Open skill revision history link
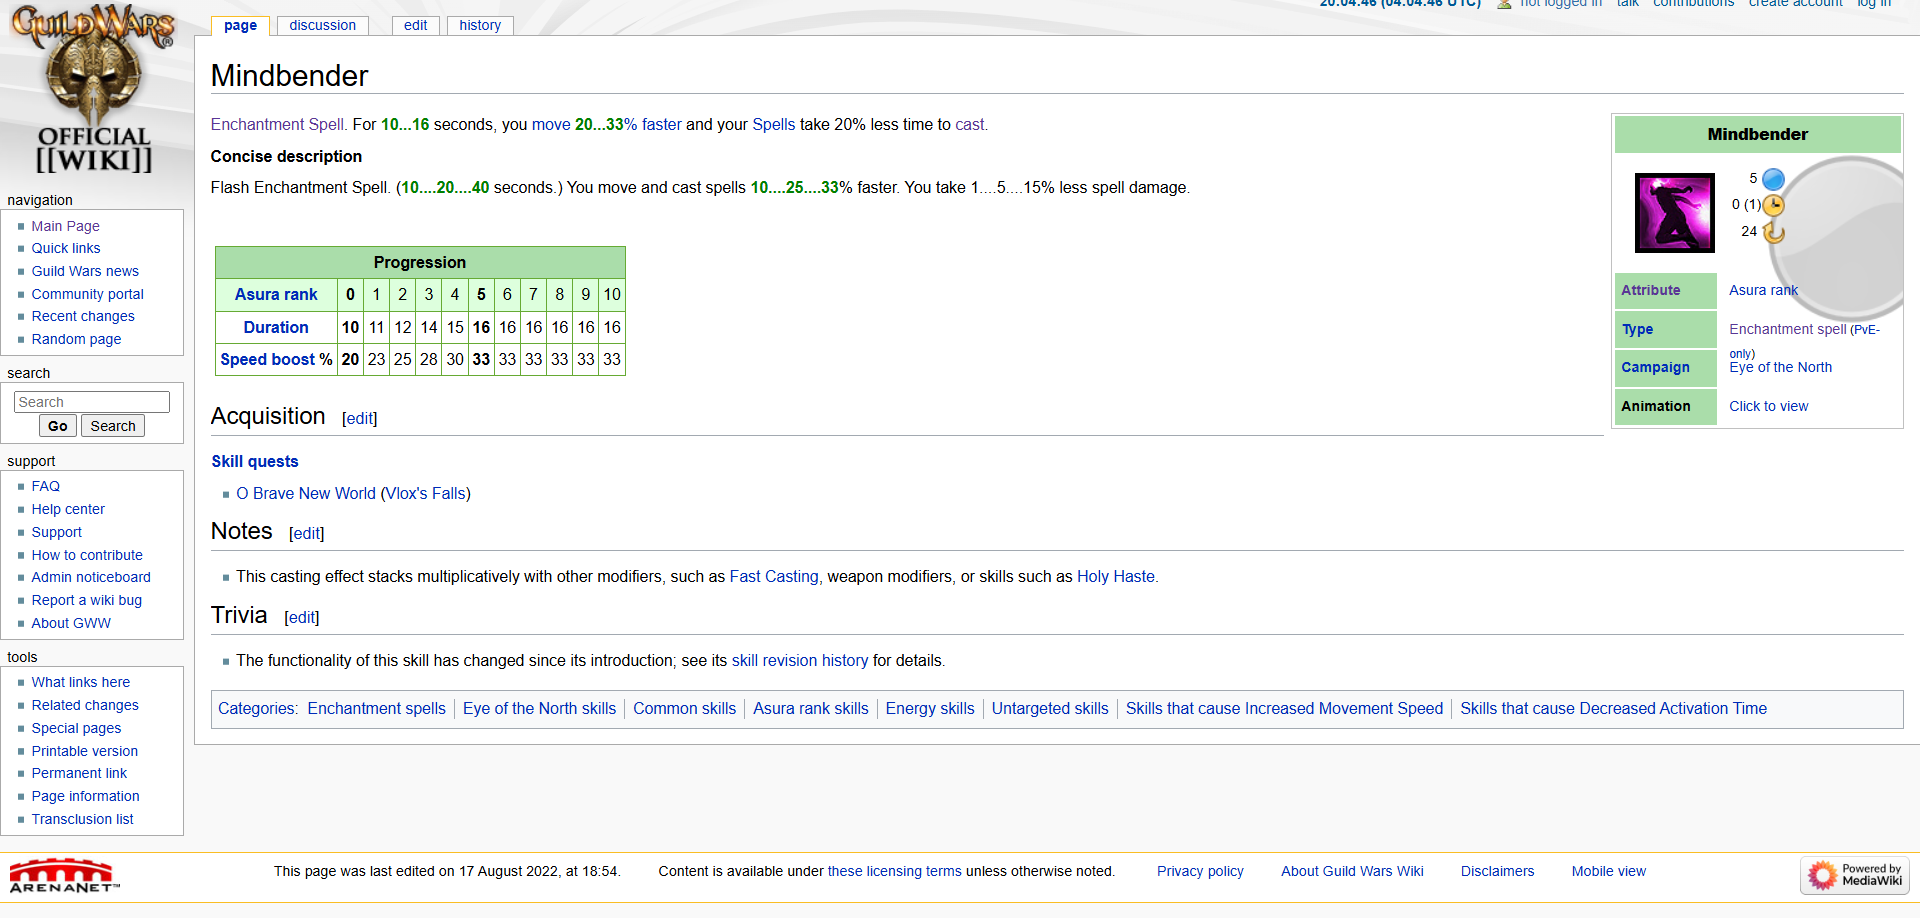The height and width of the screenshot is (918, 1920). (800, 660)
